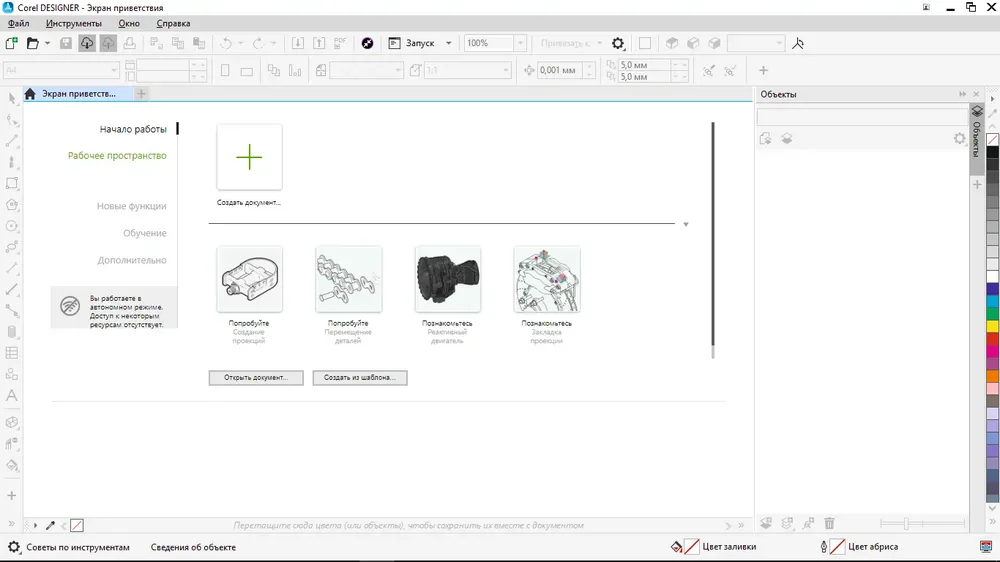Select the Table tool in toolbox
Image resolution: width=1000 pixels, height=562 pixels.
(11, 353)
